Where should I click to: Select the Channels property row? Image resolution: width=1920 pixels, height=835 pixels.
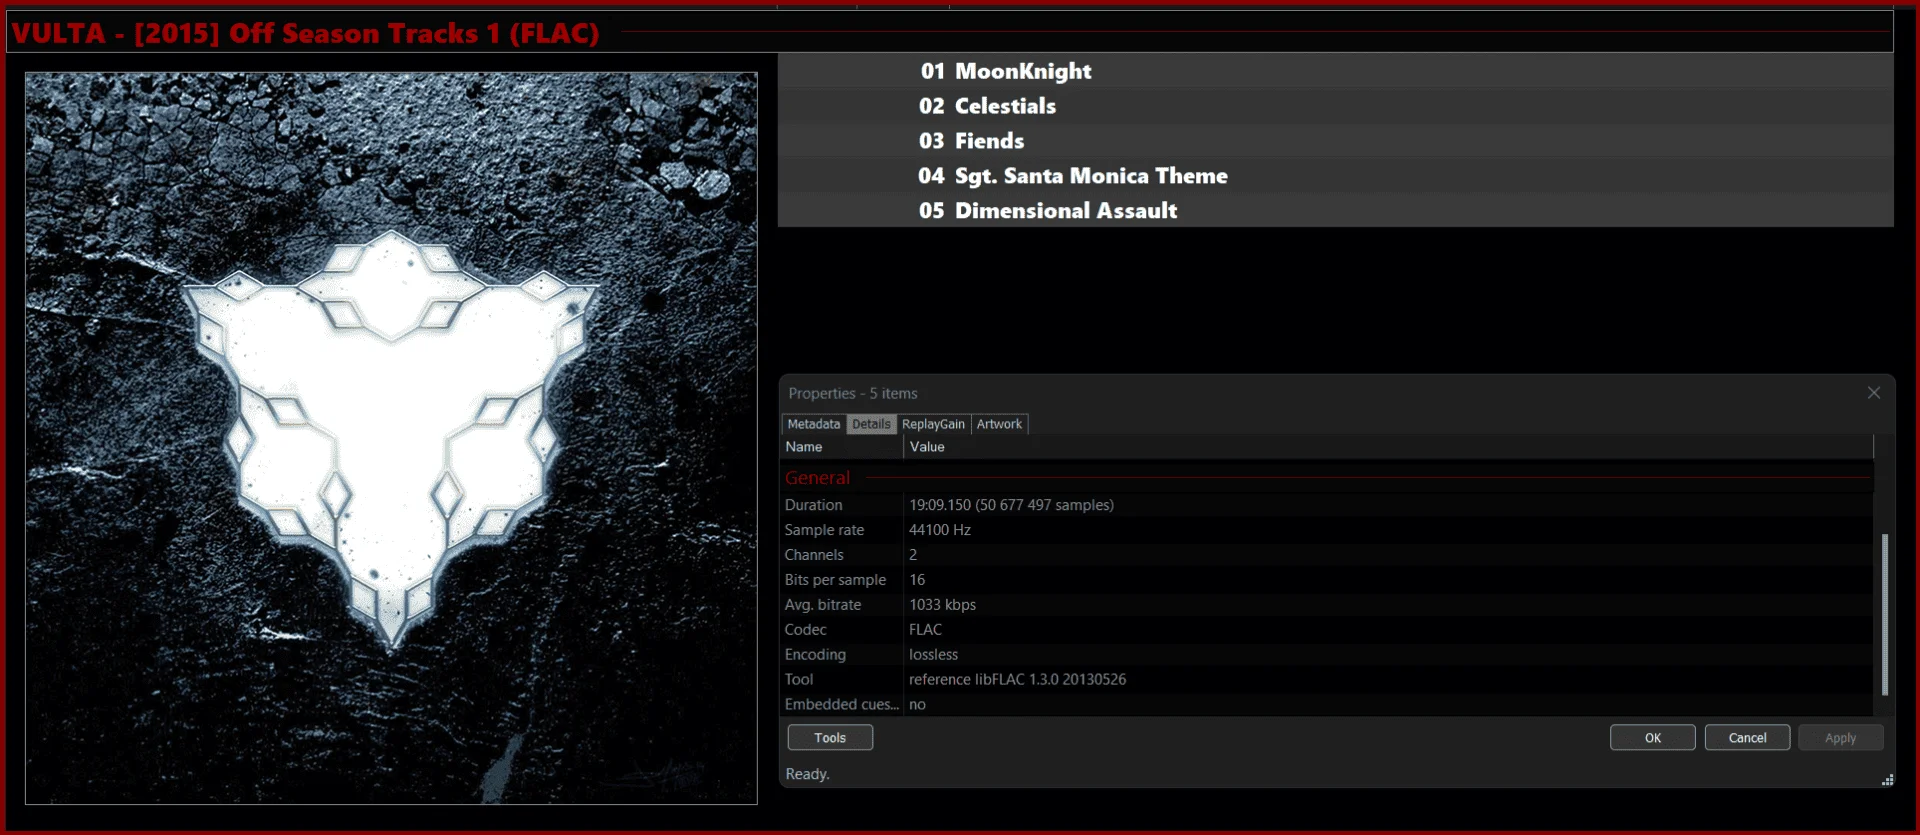click(1327, 555)
